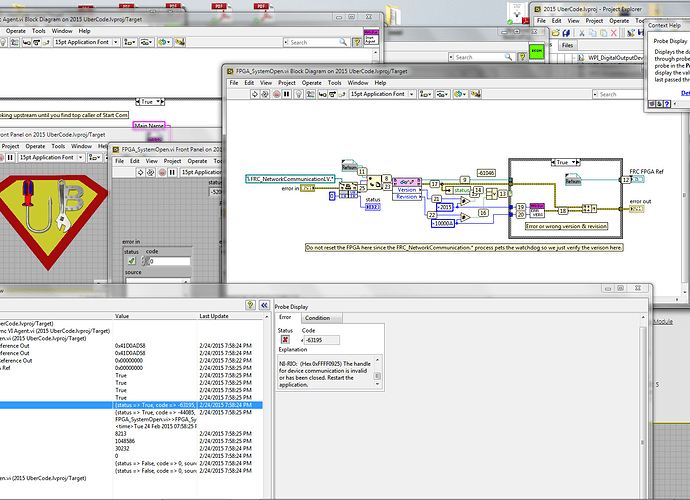Click Step Into in FPGA_SystemOpen block diagram
Screen dimensions: 690x500
click(322, 94)
